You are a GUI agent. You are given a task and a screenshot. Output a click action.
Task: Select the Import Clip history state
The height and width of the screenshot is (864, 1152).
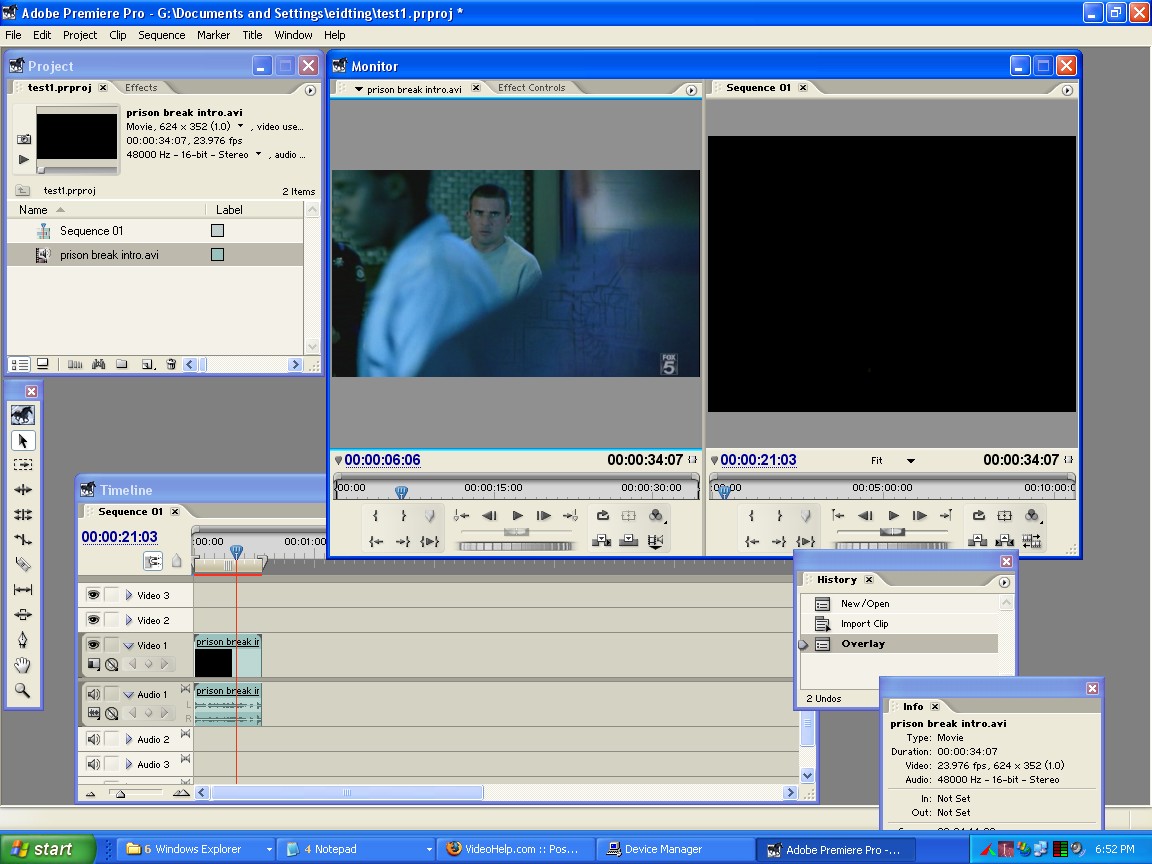[899, 624]
